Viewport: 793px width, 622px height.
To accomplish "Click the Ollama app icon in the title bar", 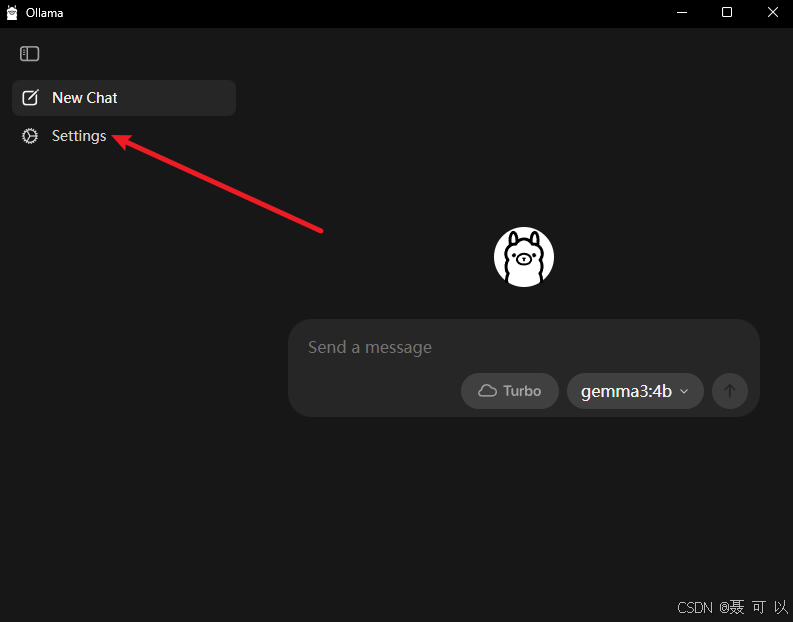I will [x=12, y=13].
